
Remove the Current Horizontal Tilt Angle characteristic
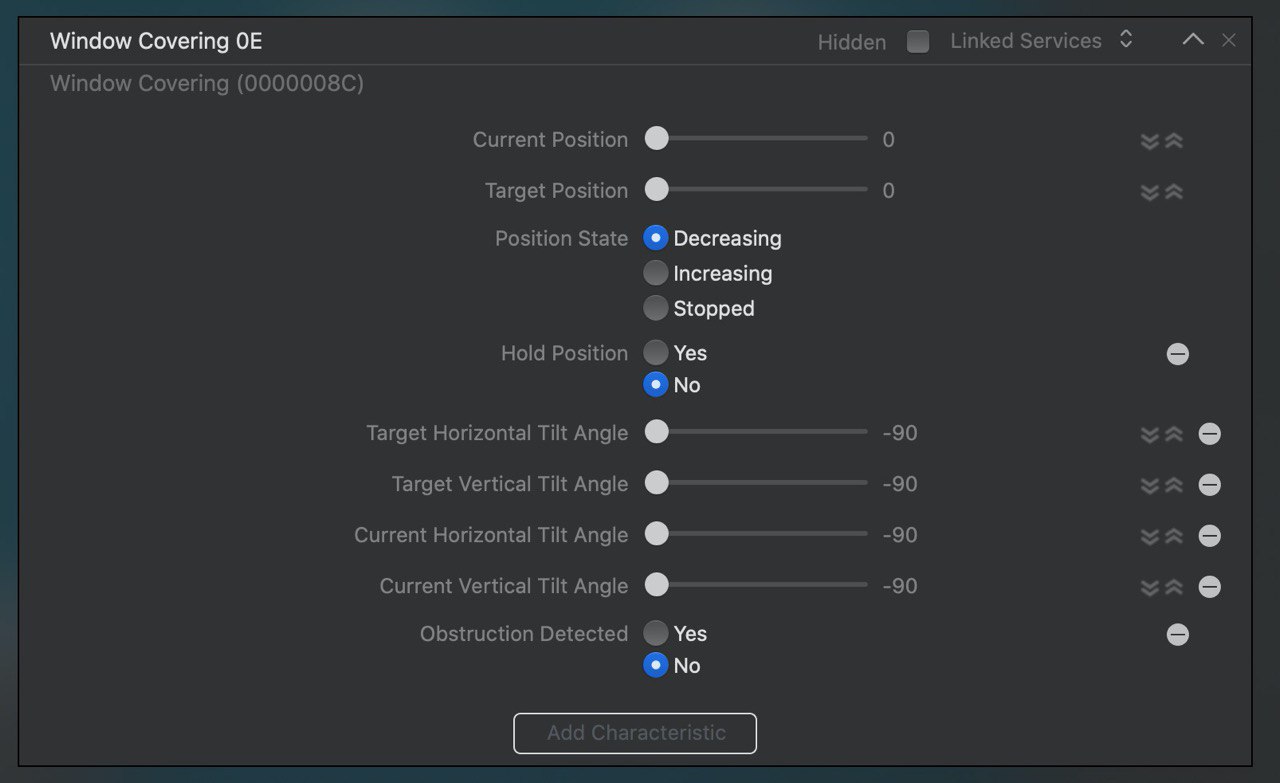pos(1210,536)
